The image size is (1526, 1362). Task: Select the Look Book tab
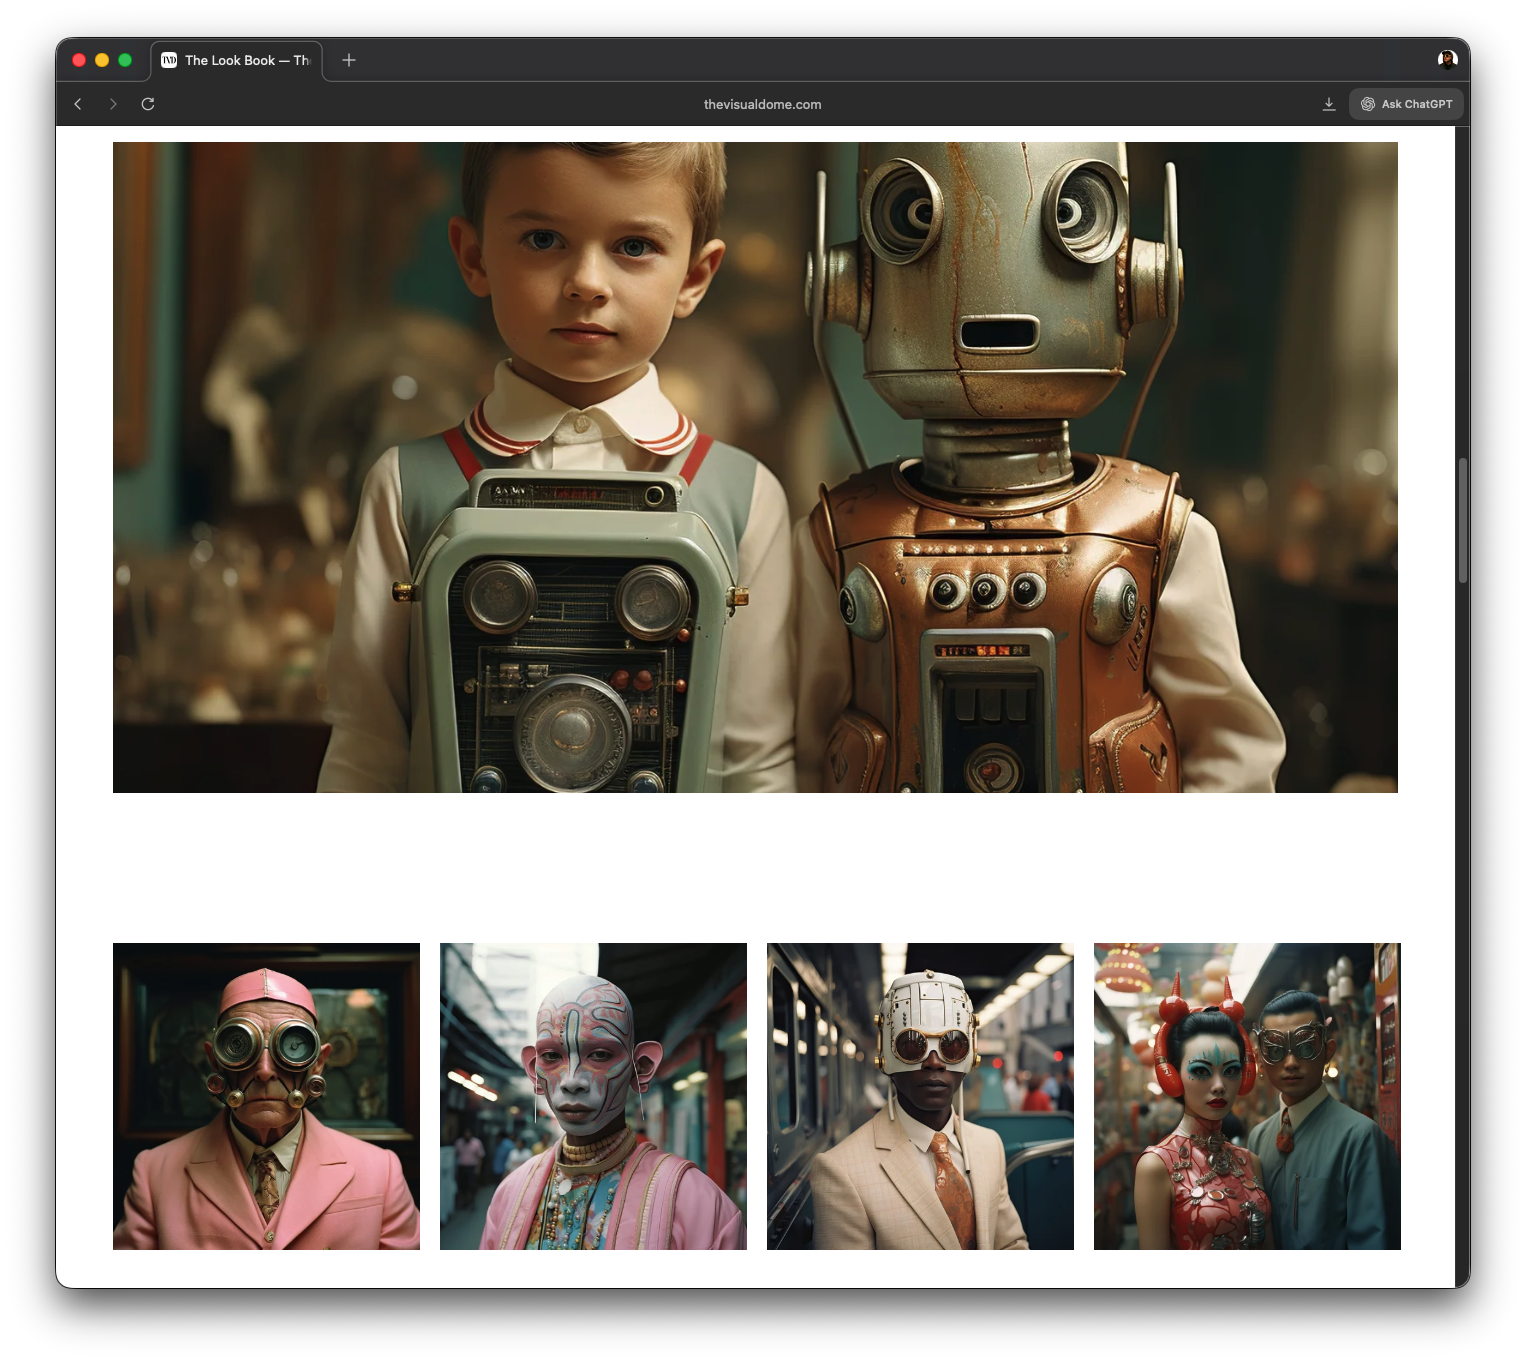coord(237,60)
